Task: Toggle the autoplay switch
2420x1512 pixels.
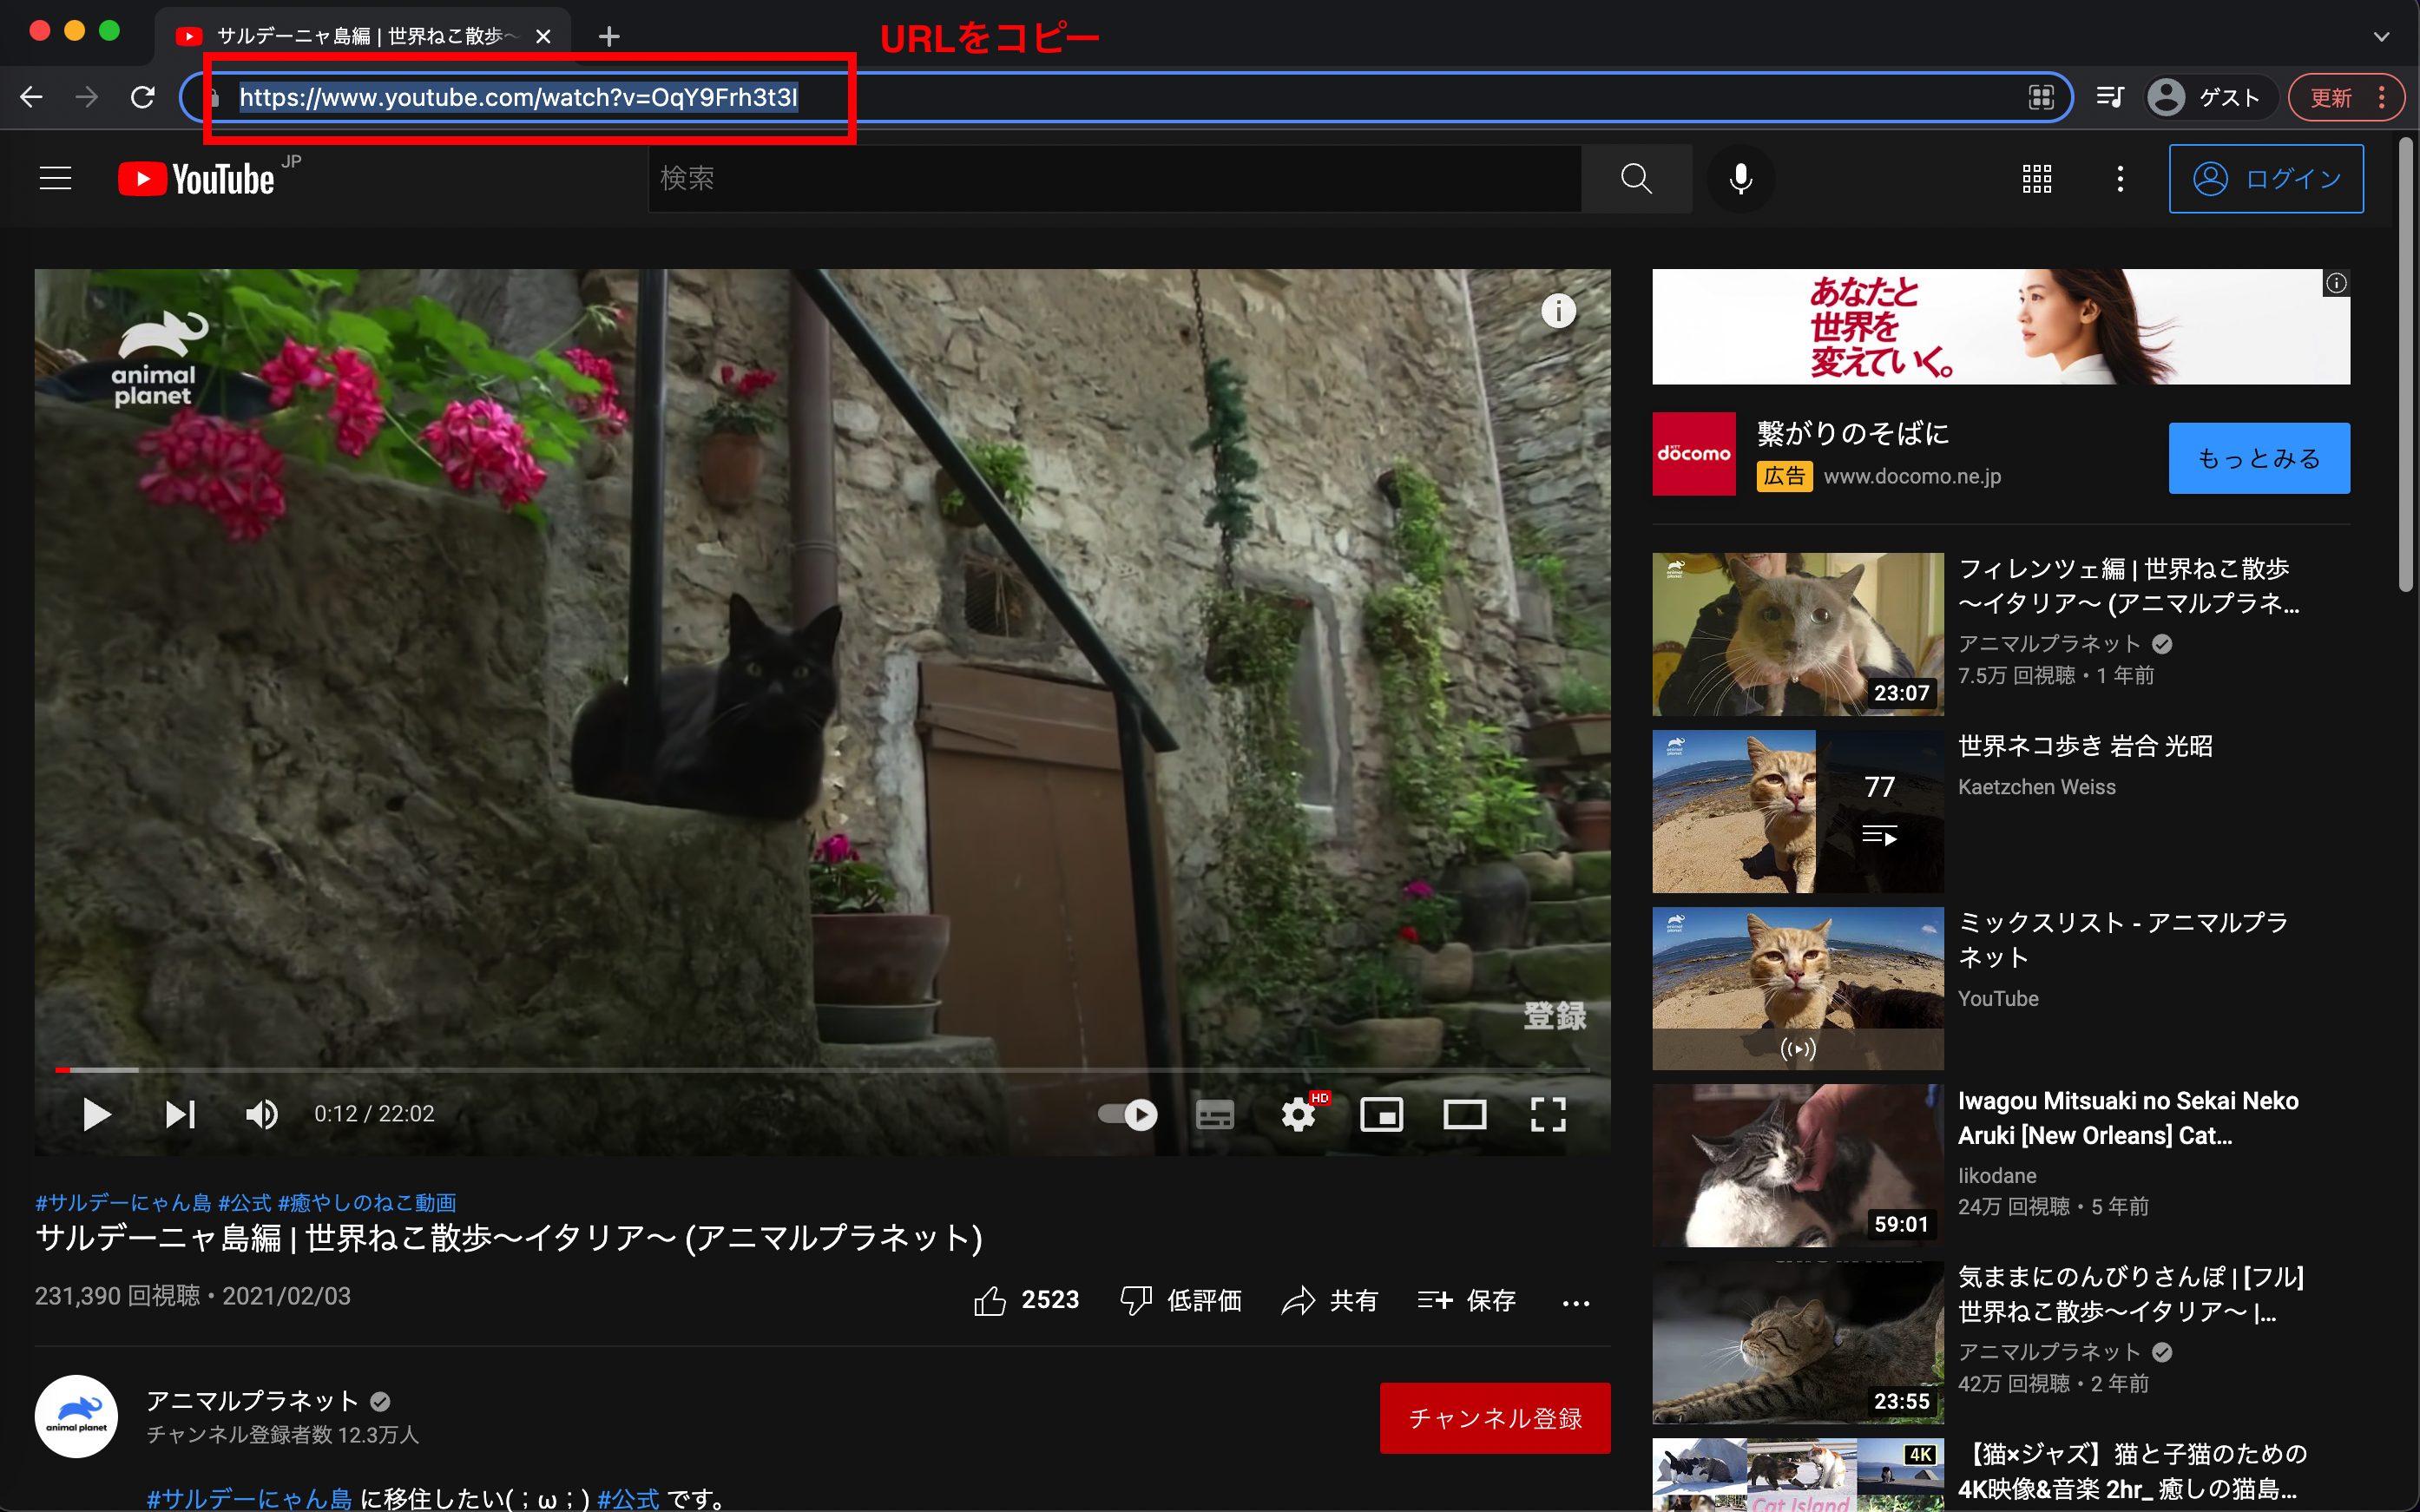Action: [1128, 1114]
